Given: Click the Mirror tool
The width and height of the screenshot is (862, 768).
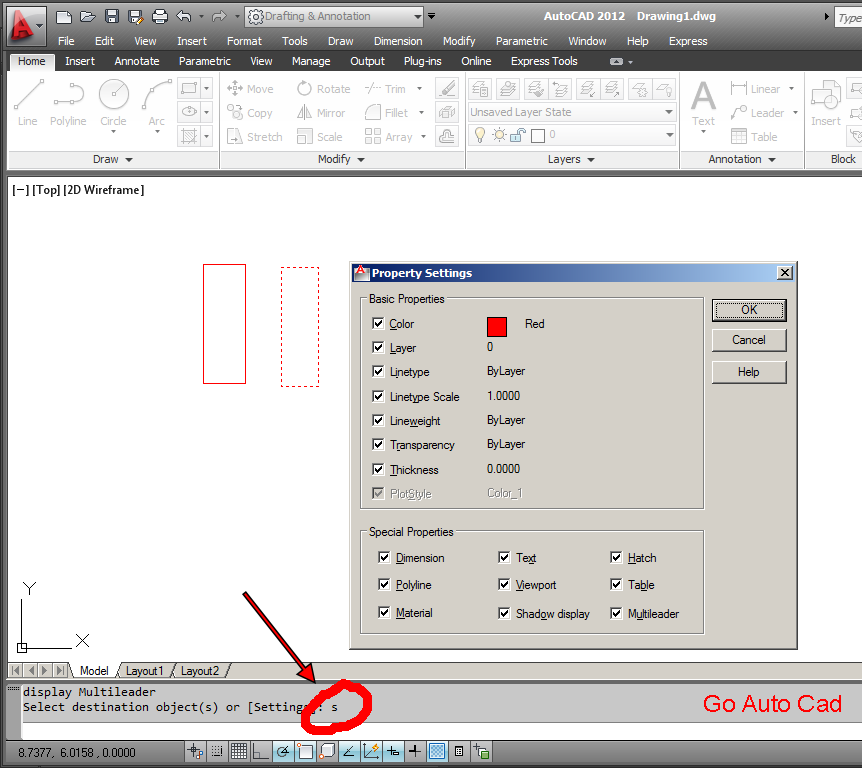Looking at the screenshot, I should coord(321,113).
